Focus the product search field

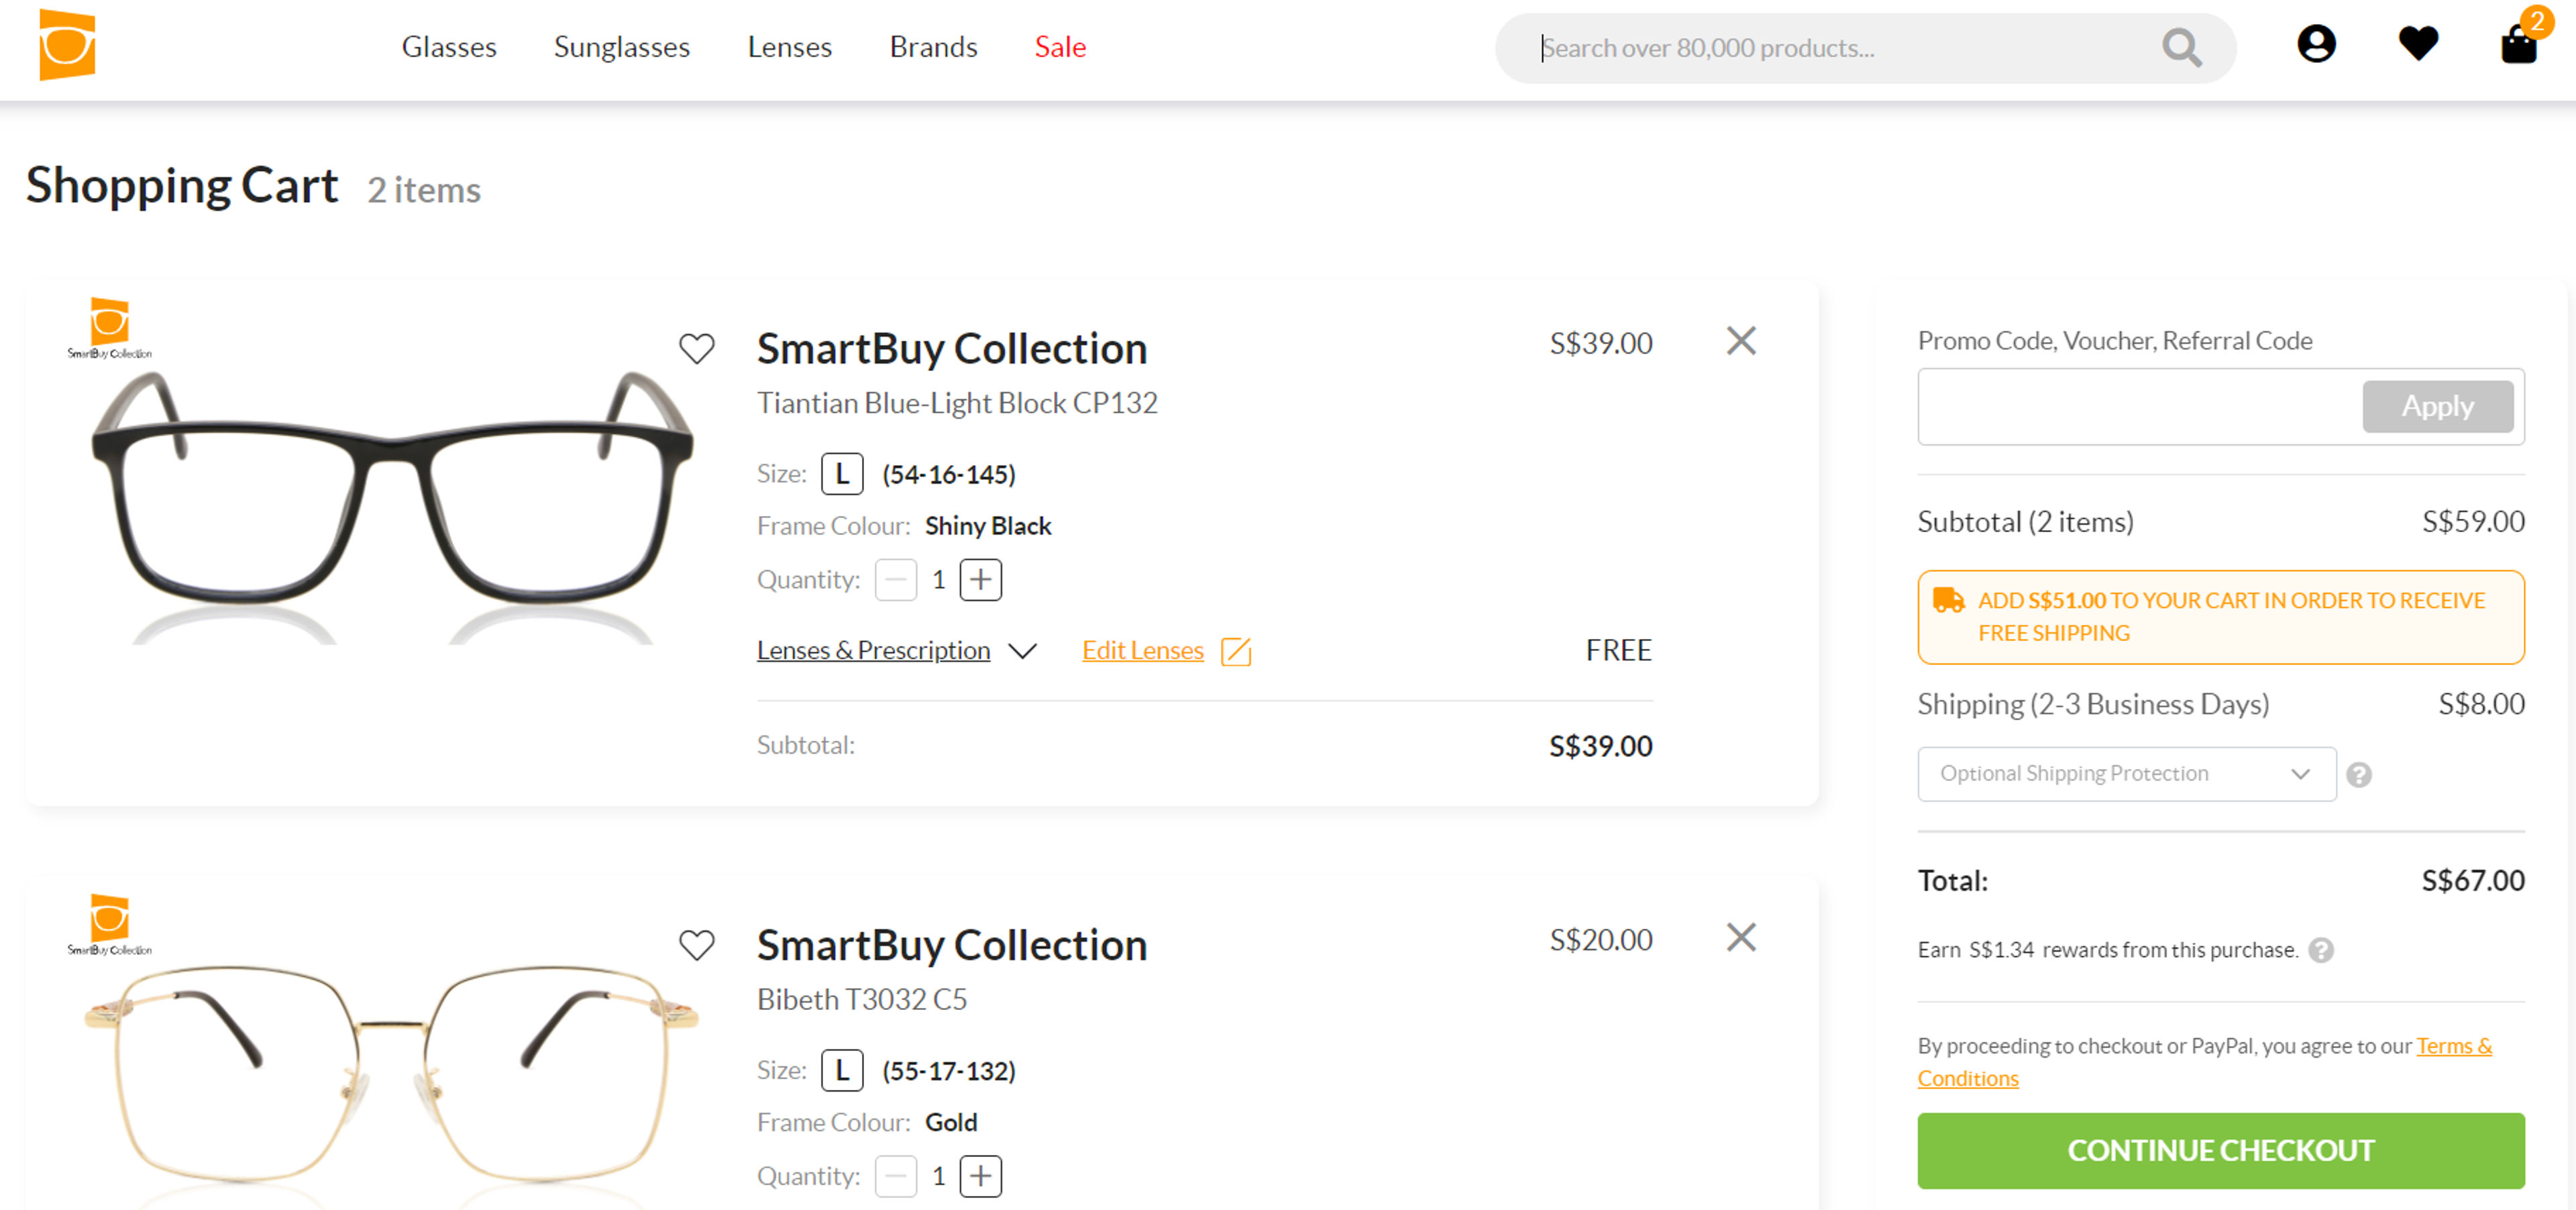coord(1845,47)
